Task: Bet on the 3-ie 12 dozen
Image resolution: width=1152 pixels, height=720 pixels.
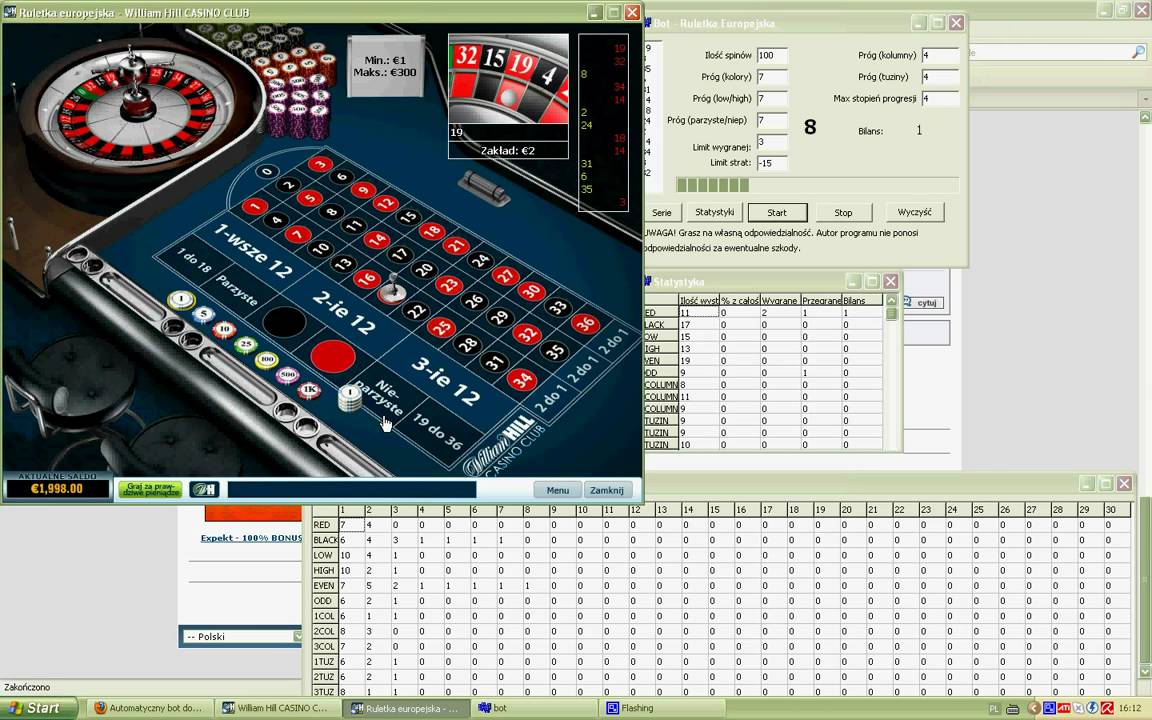Action: click(x=445, y=381)
